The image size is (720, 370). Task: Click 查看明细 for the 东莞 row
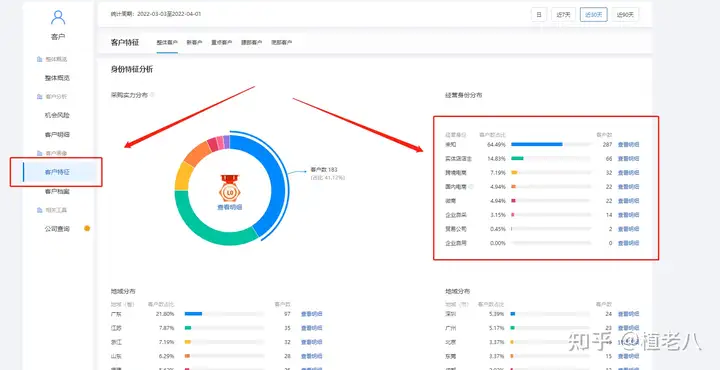pyautogui.click(x=629, y=356)
